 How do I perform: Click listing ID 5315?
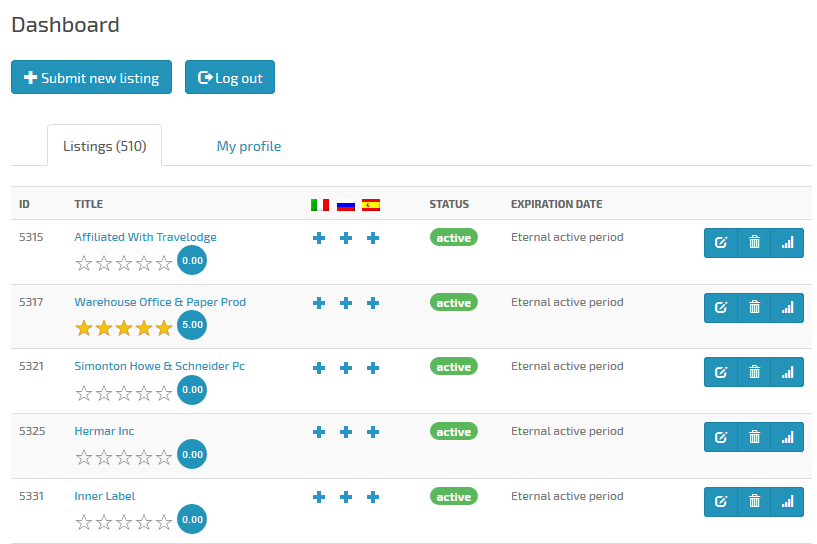(31, 237)
